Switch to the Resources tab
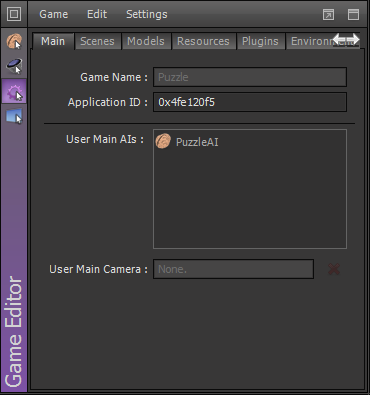The image size is (370, 395). (x=203, y=41)
